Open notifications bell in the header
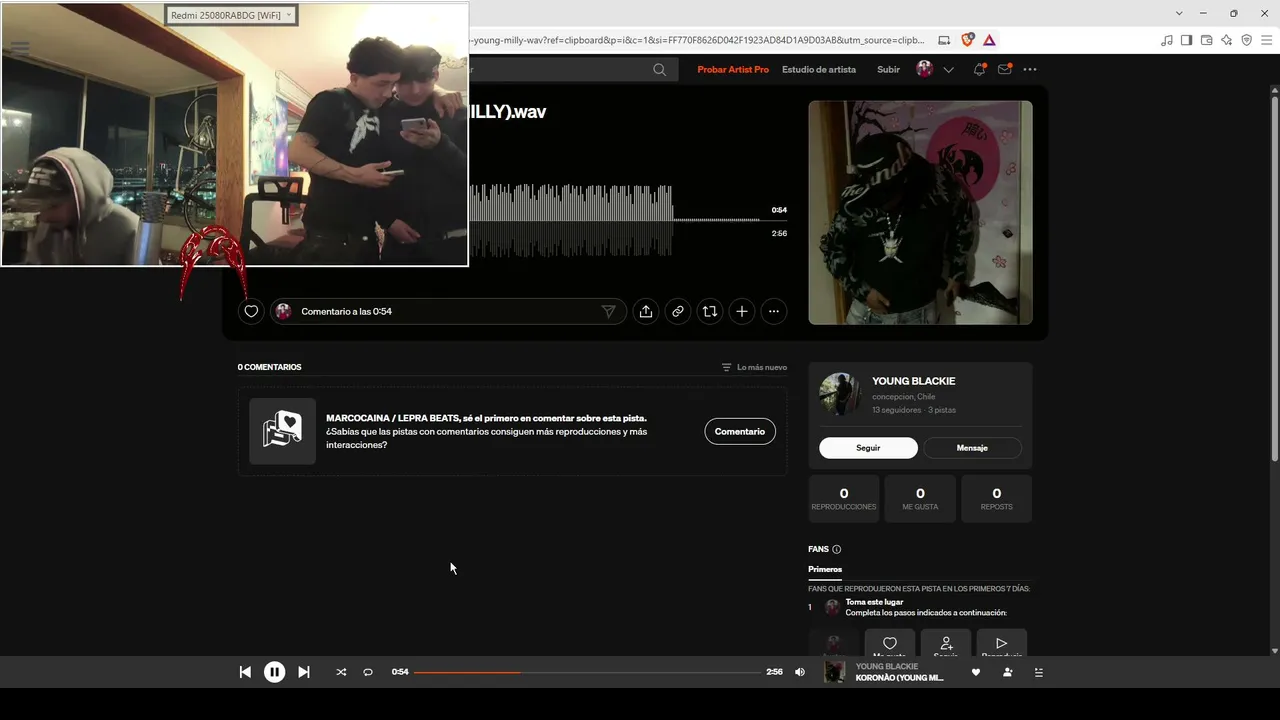Screen dimensions: 1280x720 980,70
